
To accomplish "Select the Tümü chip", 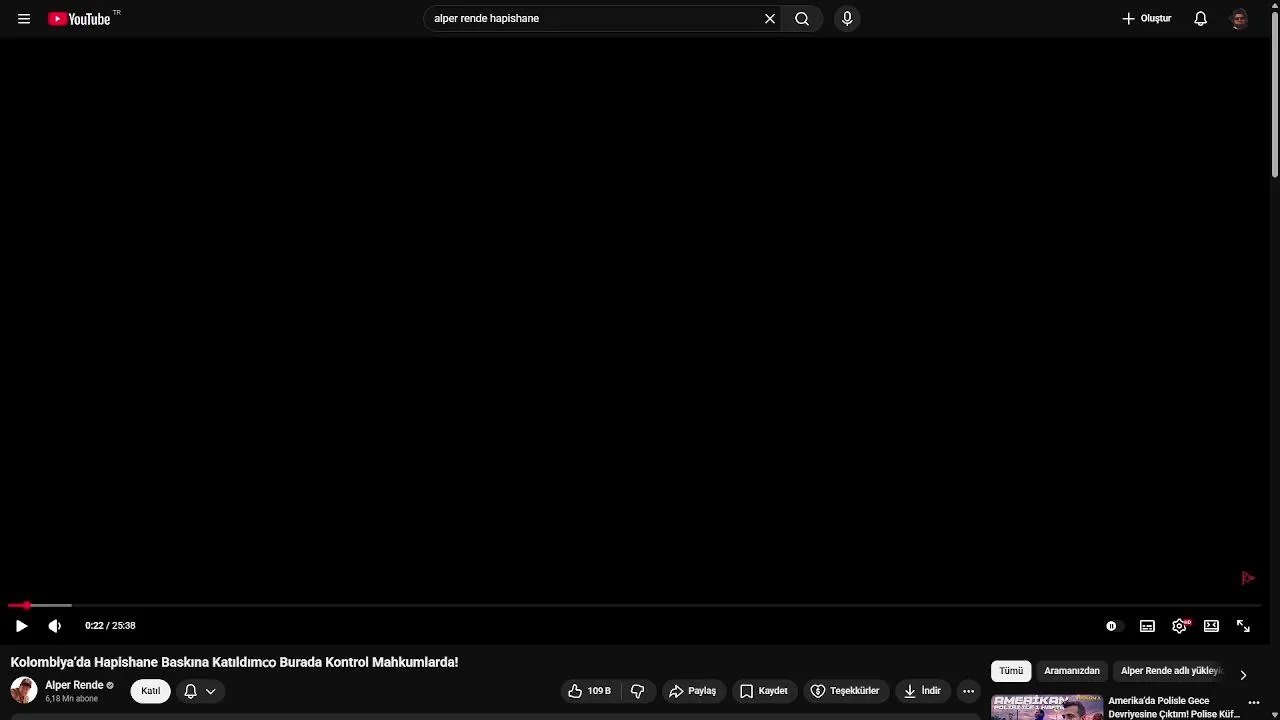I will [1011, 671].
